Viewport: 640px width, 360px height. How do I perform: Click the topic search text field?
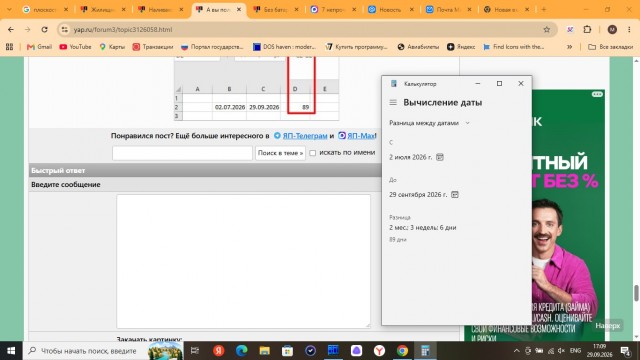point(182,153)
